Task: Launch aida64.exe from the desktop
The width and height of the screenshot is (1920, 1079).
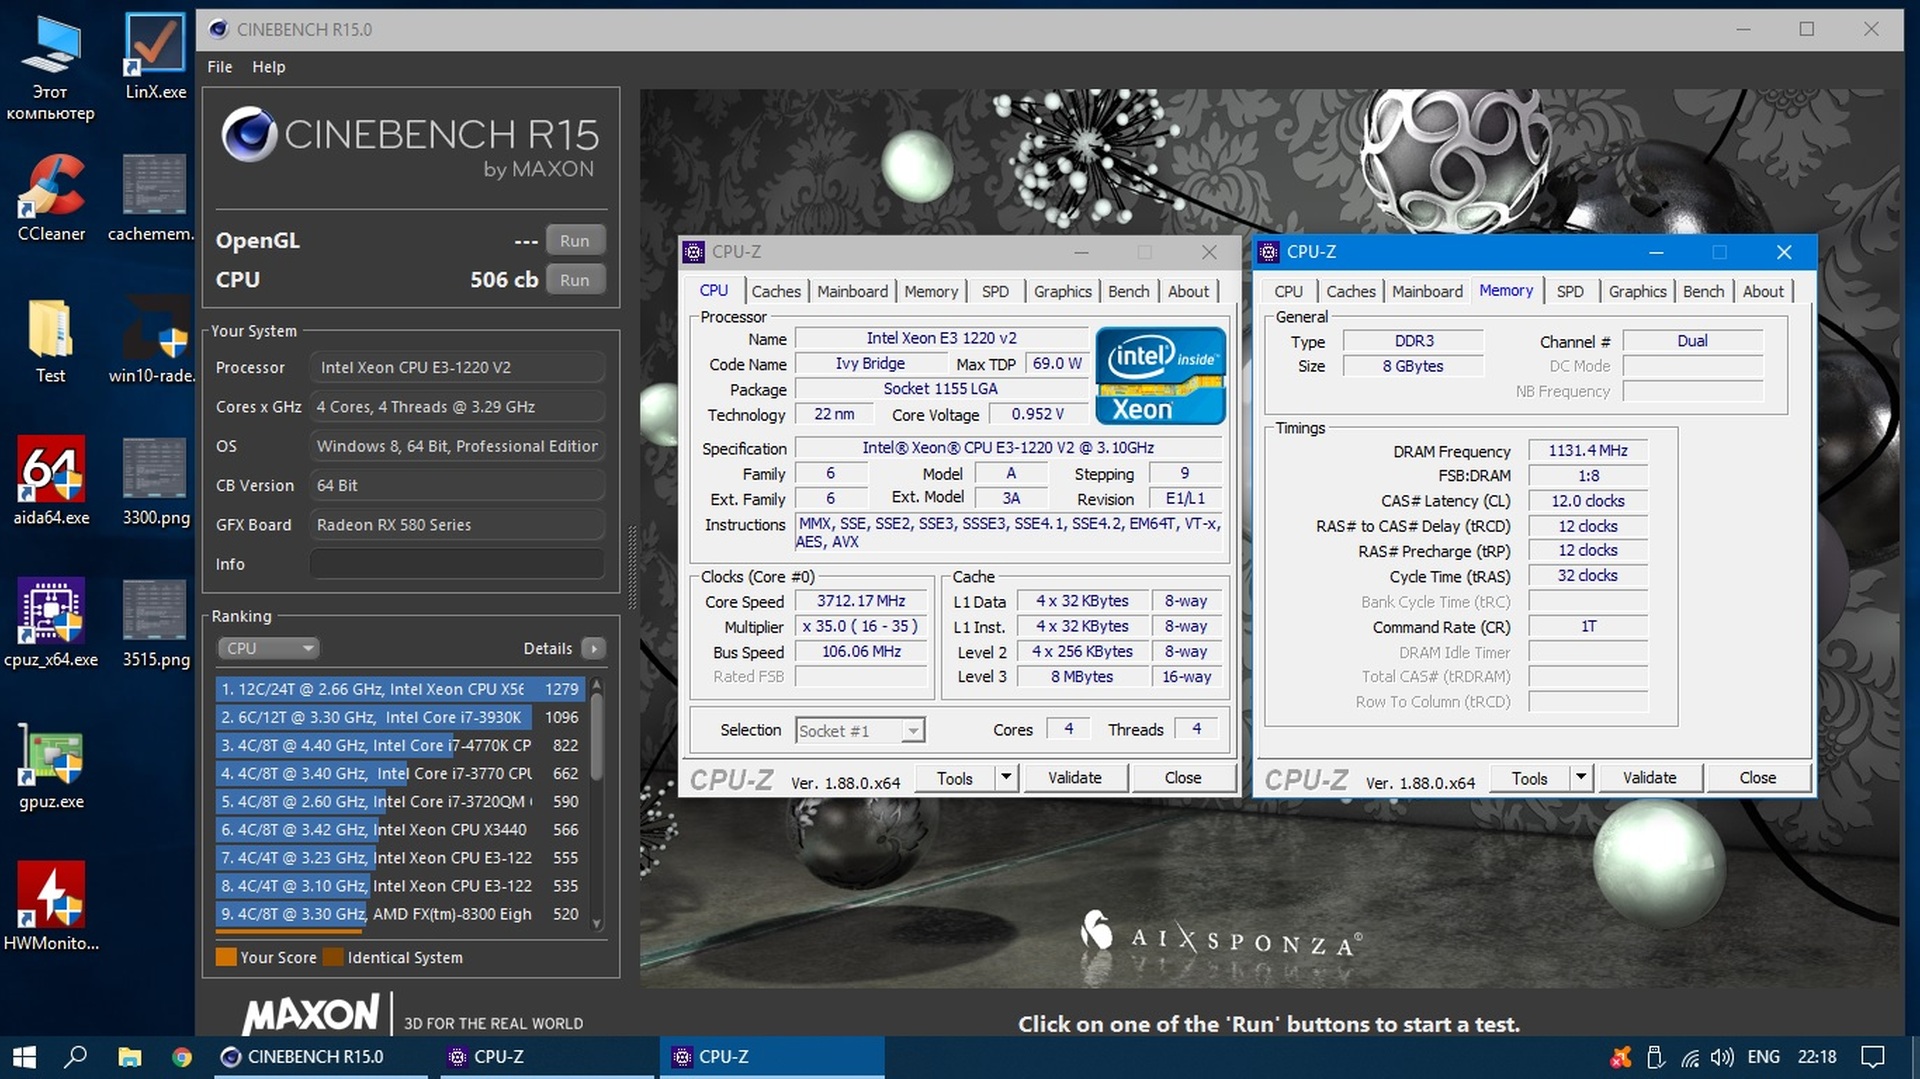Action: pyautogui.click(x=51, y=482)
